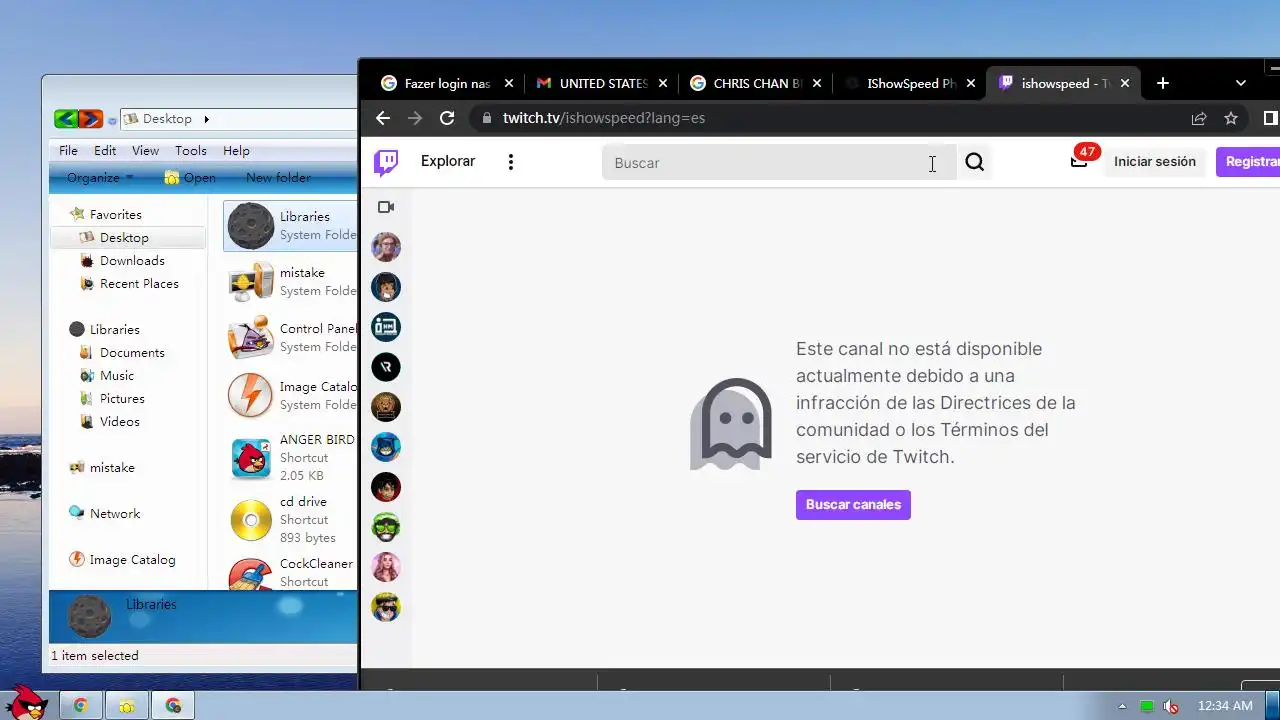Click the muted volume tray icon
This screenshot has height=720, width=1280.
click(x=1171, y=706)
